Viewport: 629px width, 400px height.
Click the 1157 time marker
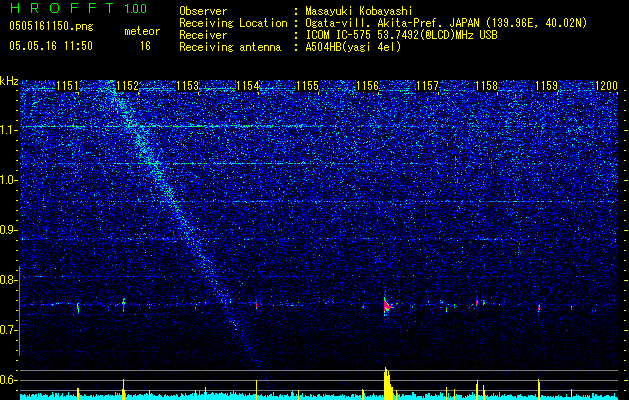click(x=427, y=86)
